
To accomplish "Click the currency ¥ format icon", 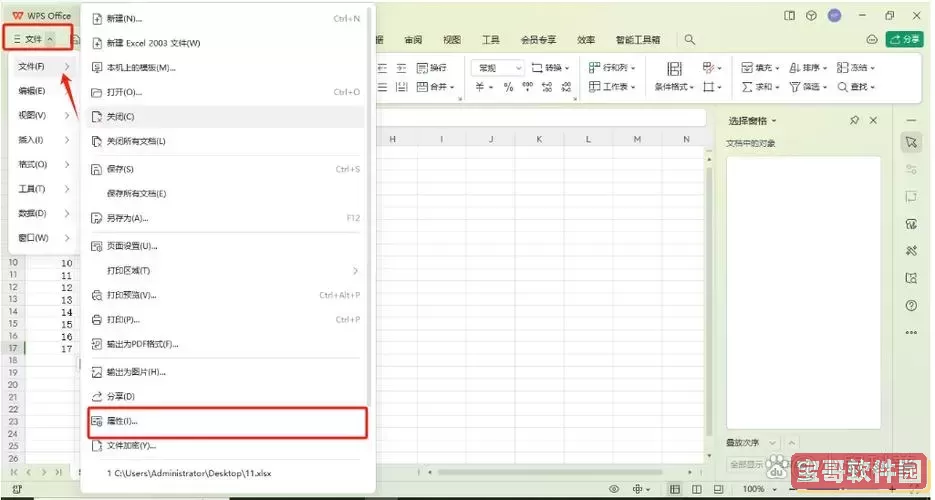I will pyautogui.click(x=480, y=87).
